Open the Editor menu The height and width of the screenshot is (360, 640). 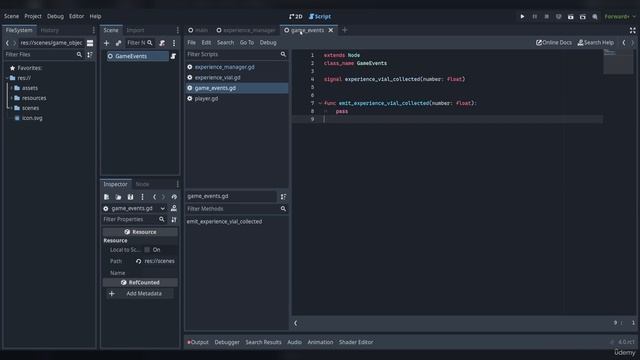click(76, 16)
